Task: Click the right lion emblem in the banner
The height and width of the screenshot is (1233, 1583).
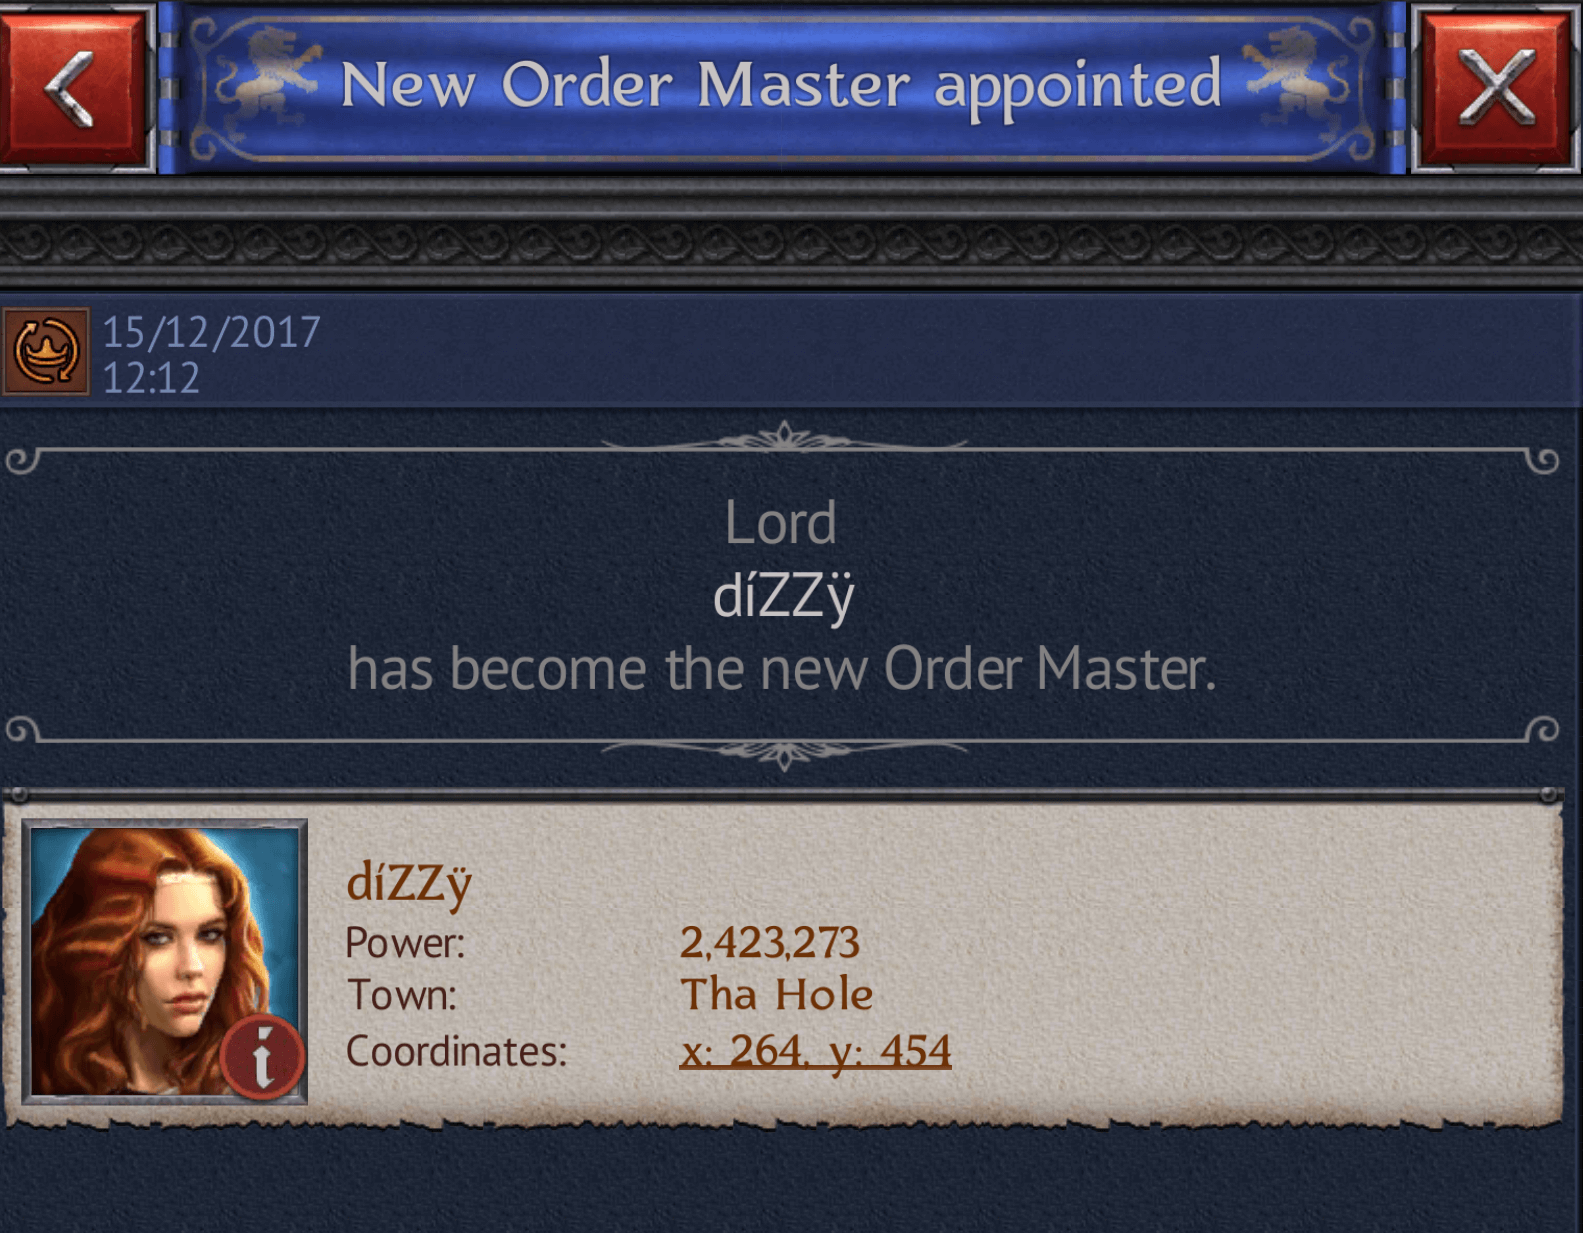Action: 1296,80
